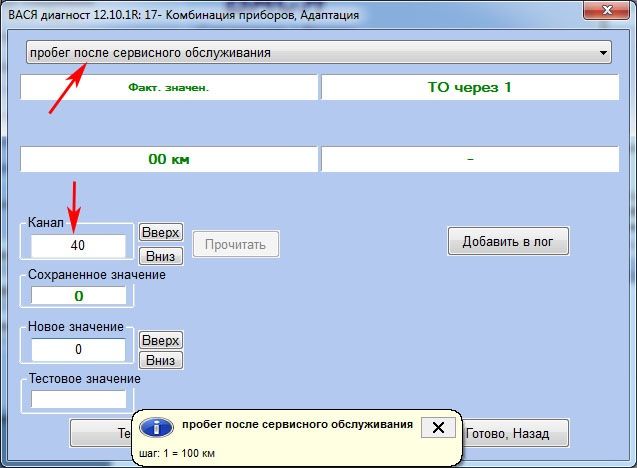Click the '00 км' value display

tap(168, 159)
